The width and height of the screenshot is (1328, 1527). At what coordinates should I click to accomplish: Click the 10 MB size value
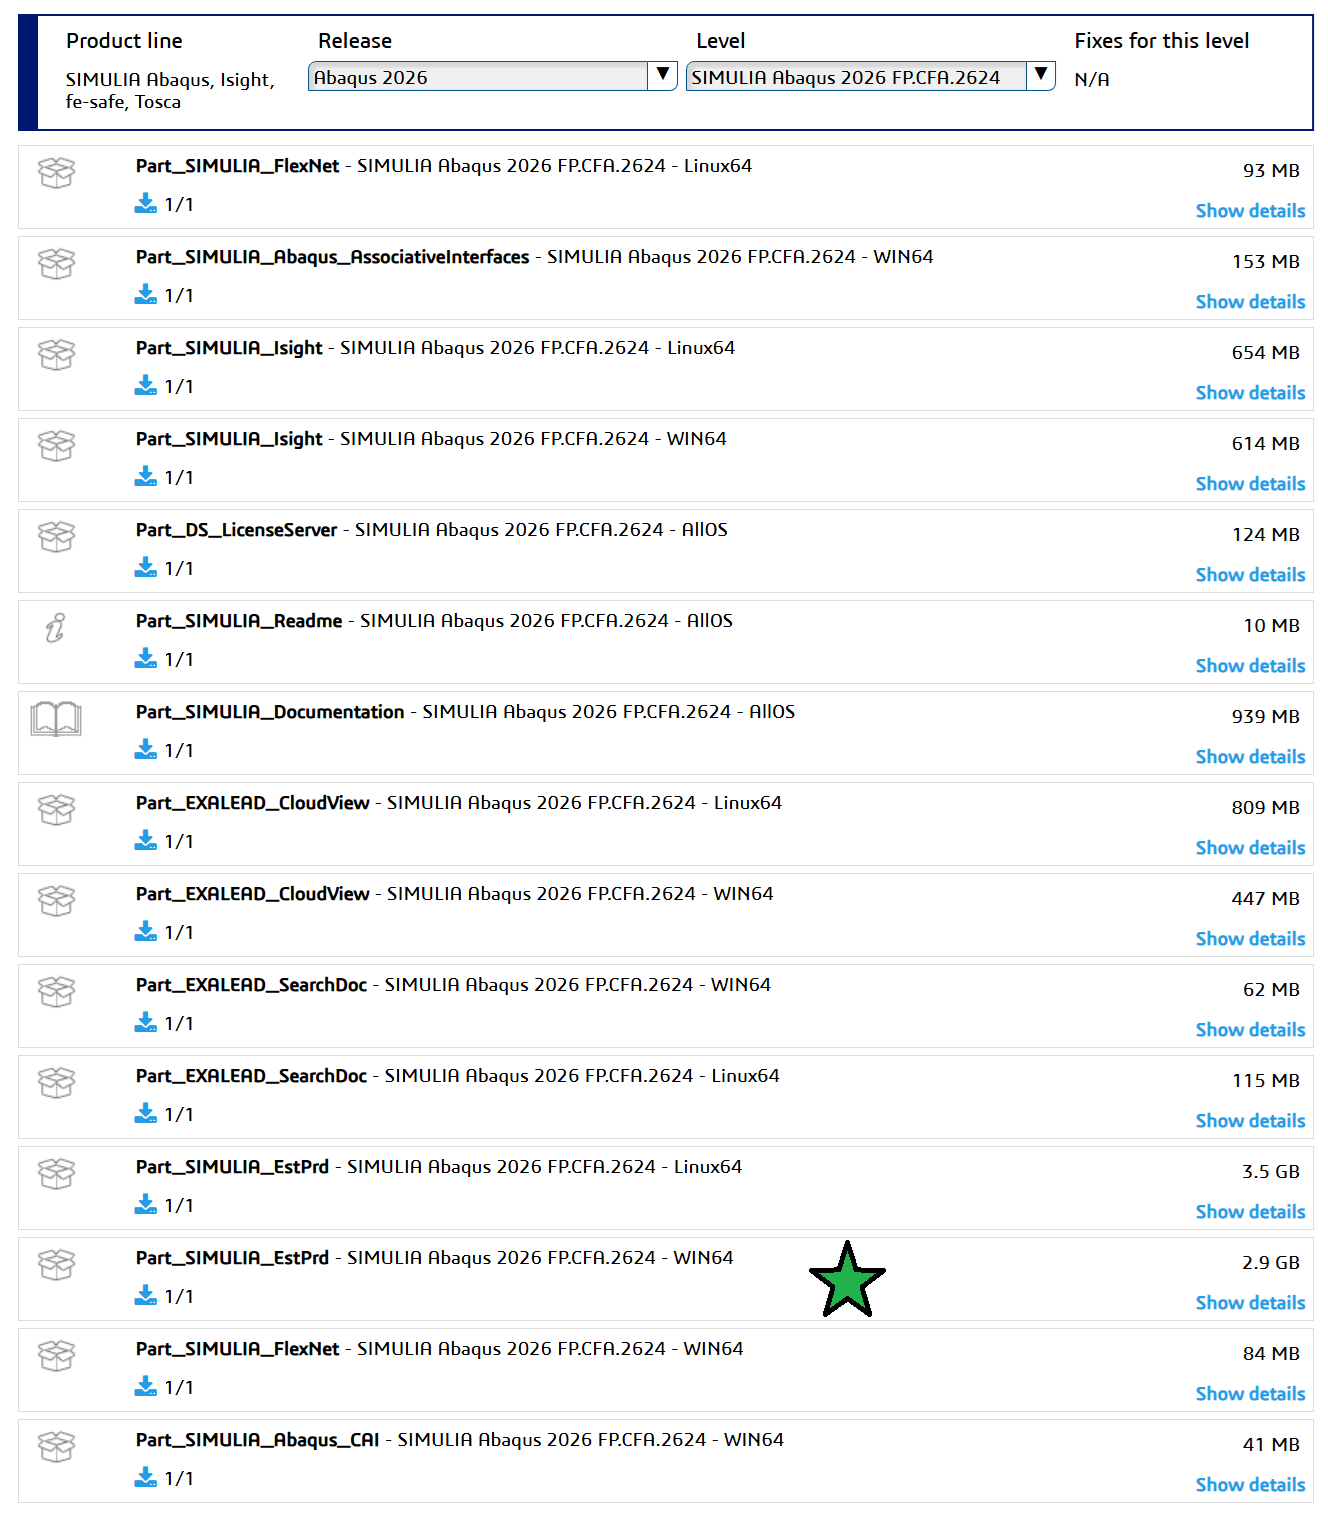click(1272, 625)
